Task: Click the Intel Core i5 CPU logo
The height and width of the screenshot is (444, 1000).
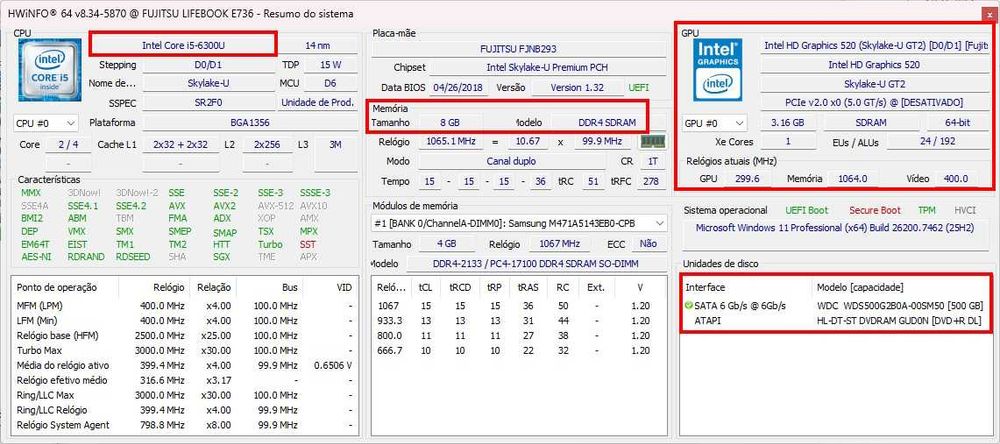Action: (49, 70)
